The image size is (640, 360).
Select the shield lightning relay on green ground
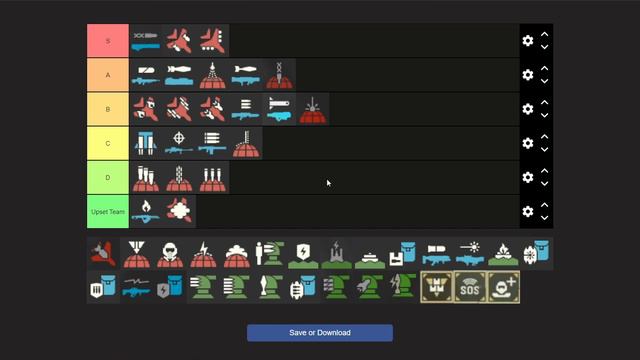tap(303, 253)
